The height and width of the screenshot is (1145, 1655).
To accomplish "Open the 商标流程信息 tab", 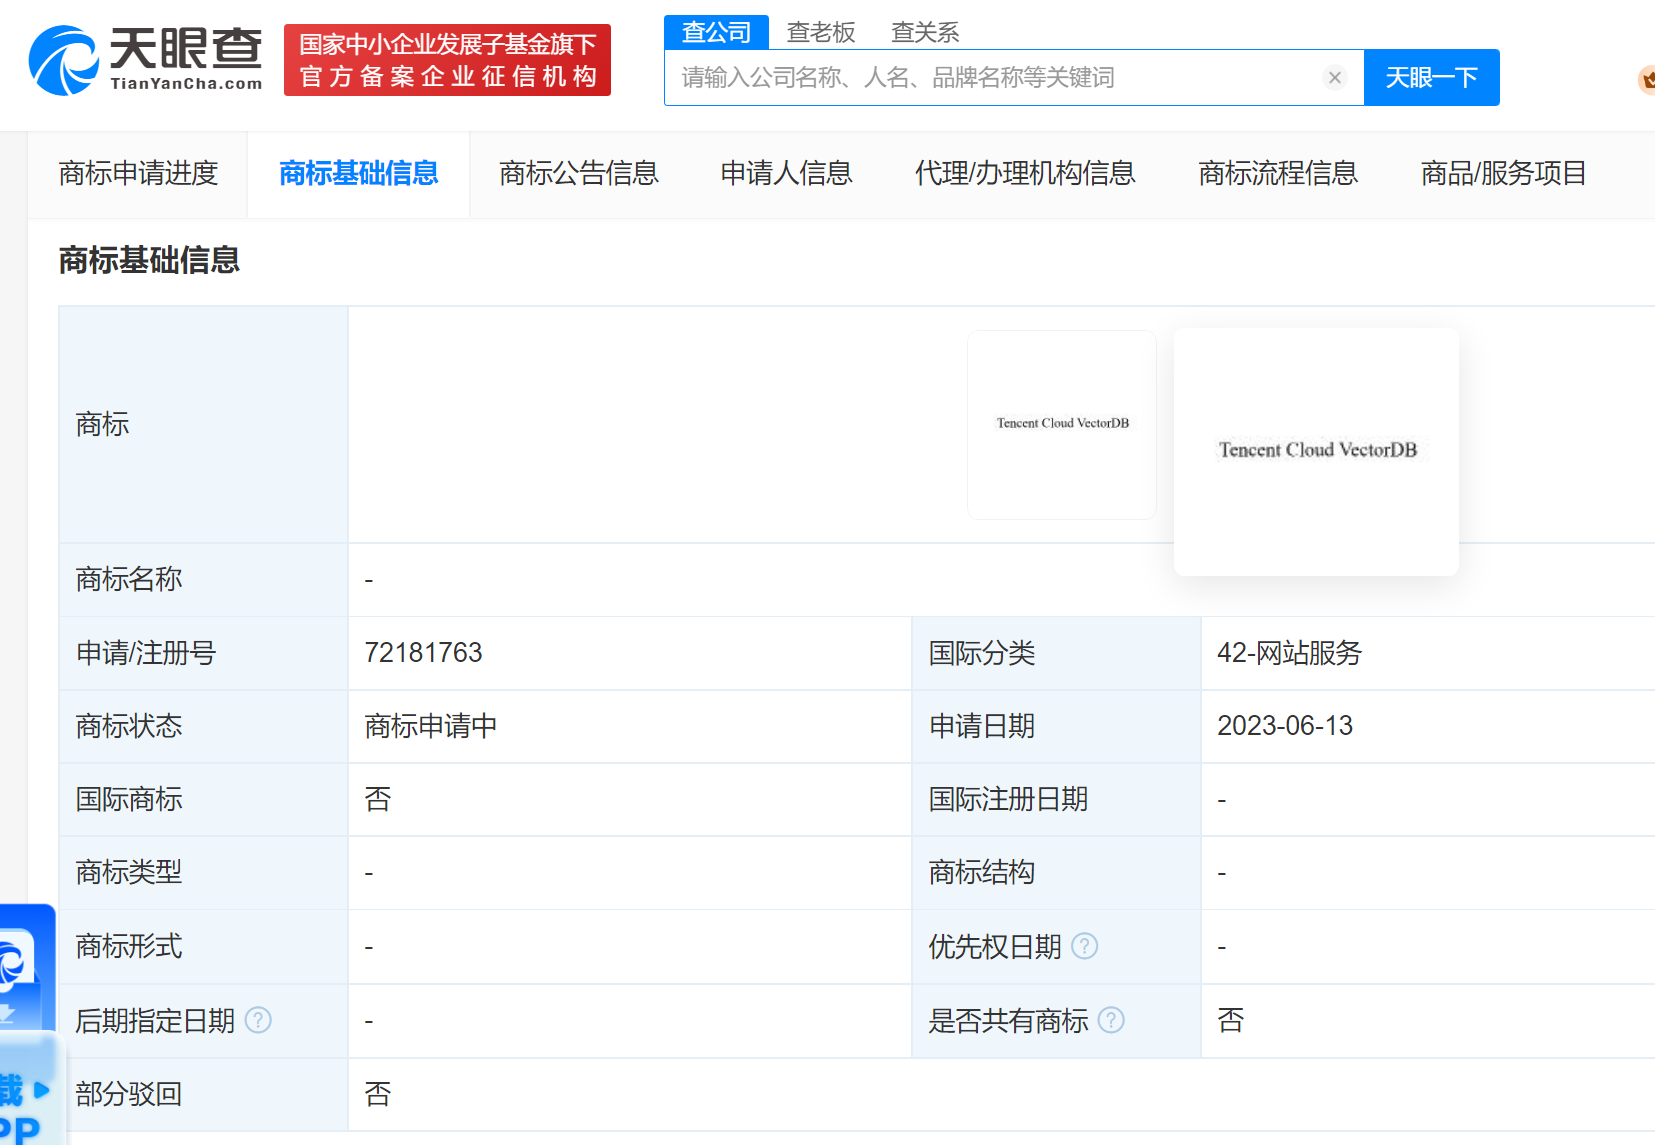I will tap(1278, 174).
